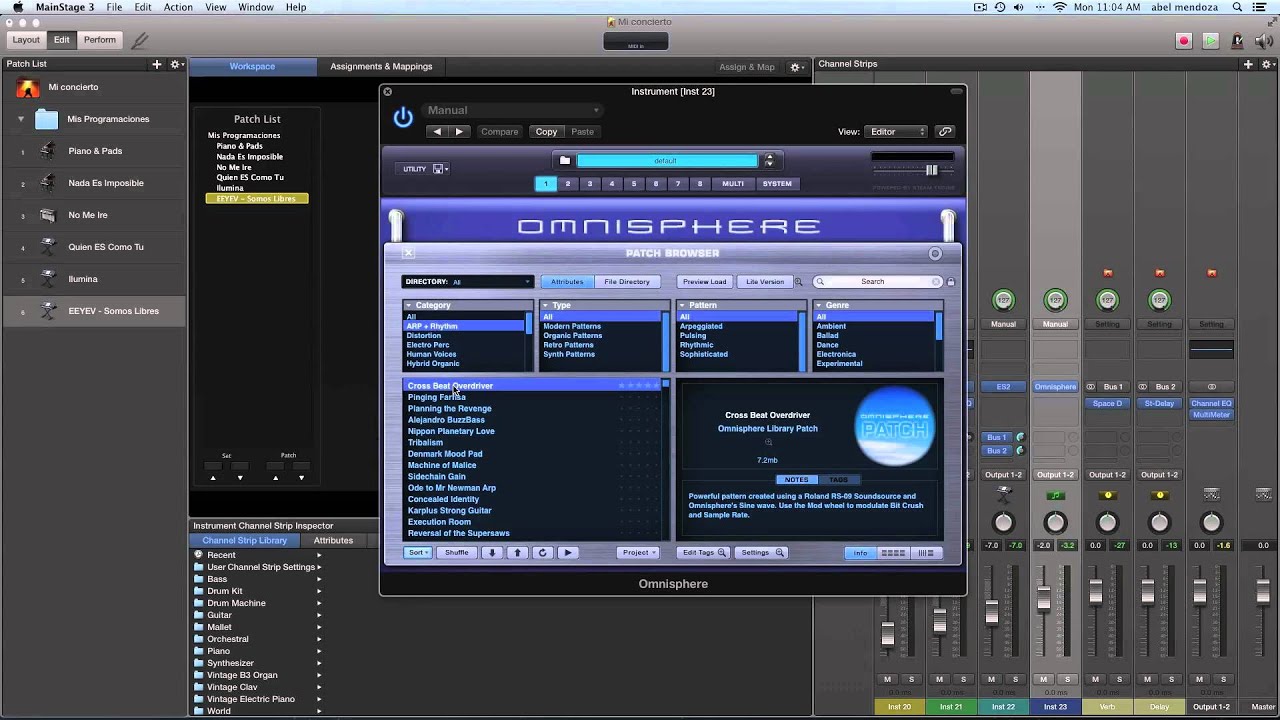
Task: Adjust the Omnisphere master volume slider
Action: pos(931,170)
